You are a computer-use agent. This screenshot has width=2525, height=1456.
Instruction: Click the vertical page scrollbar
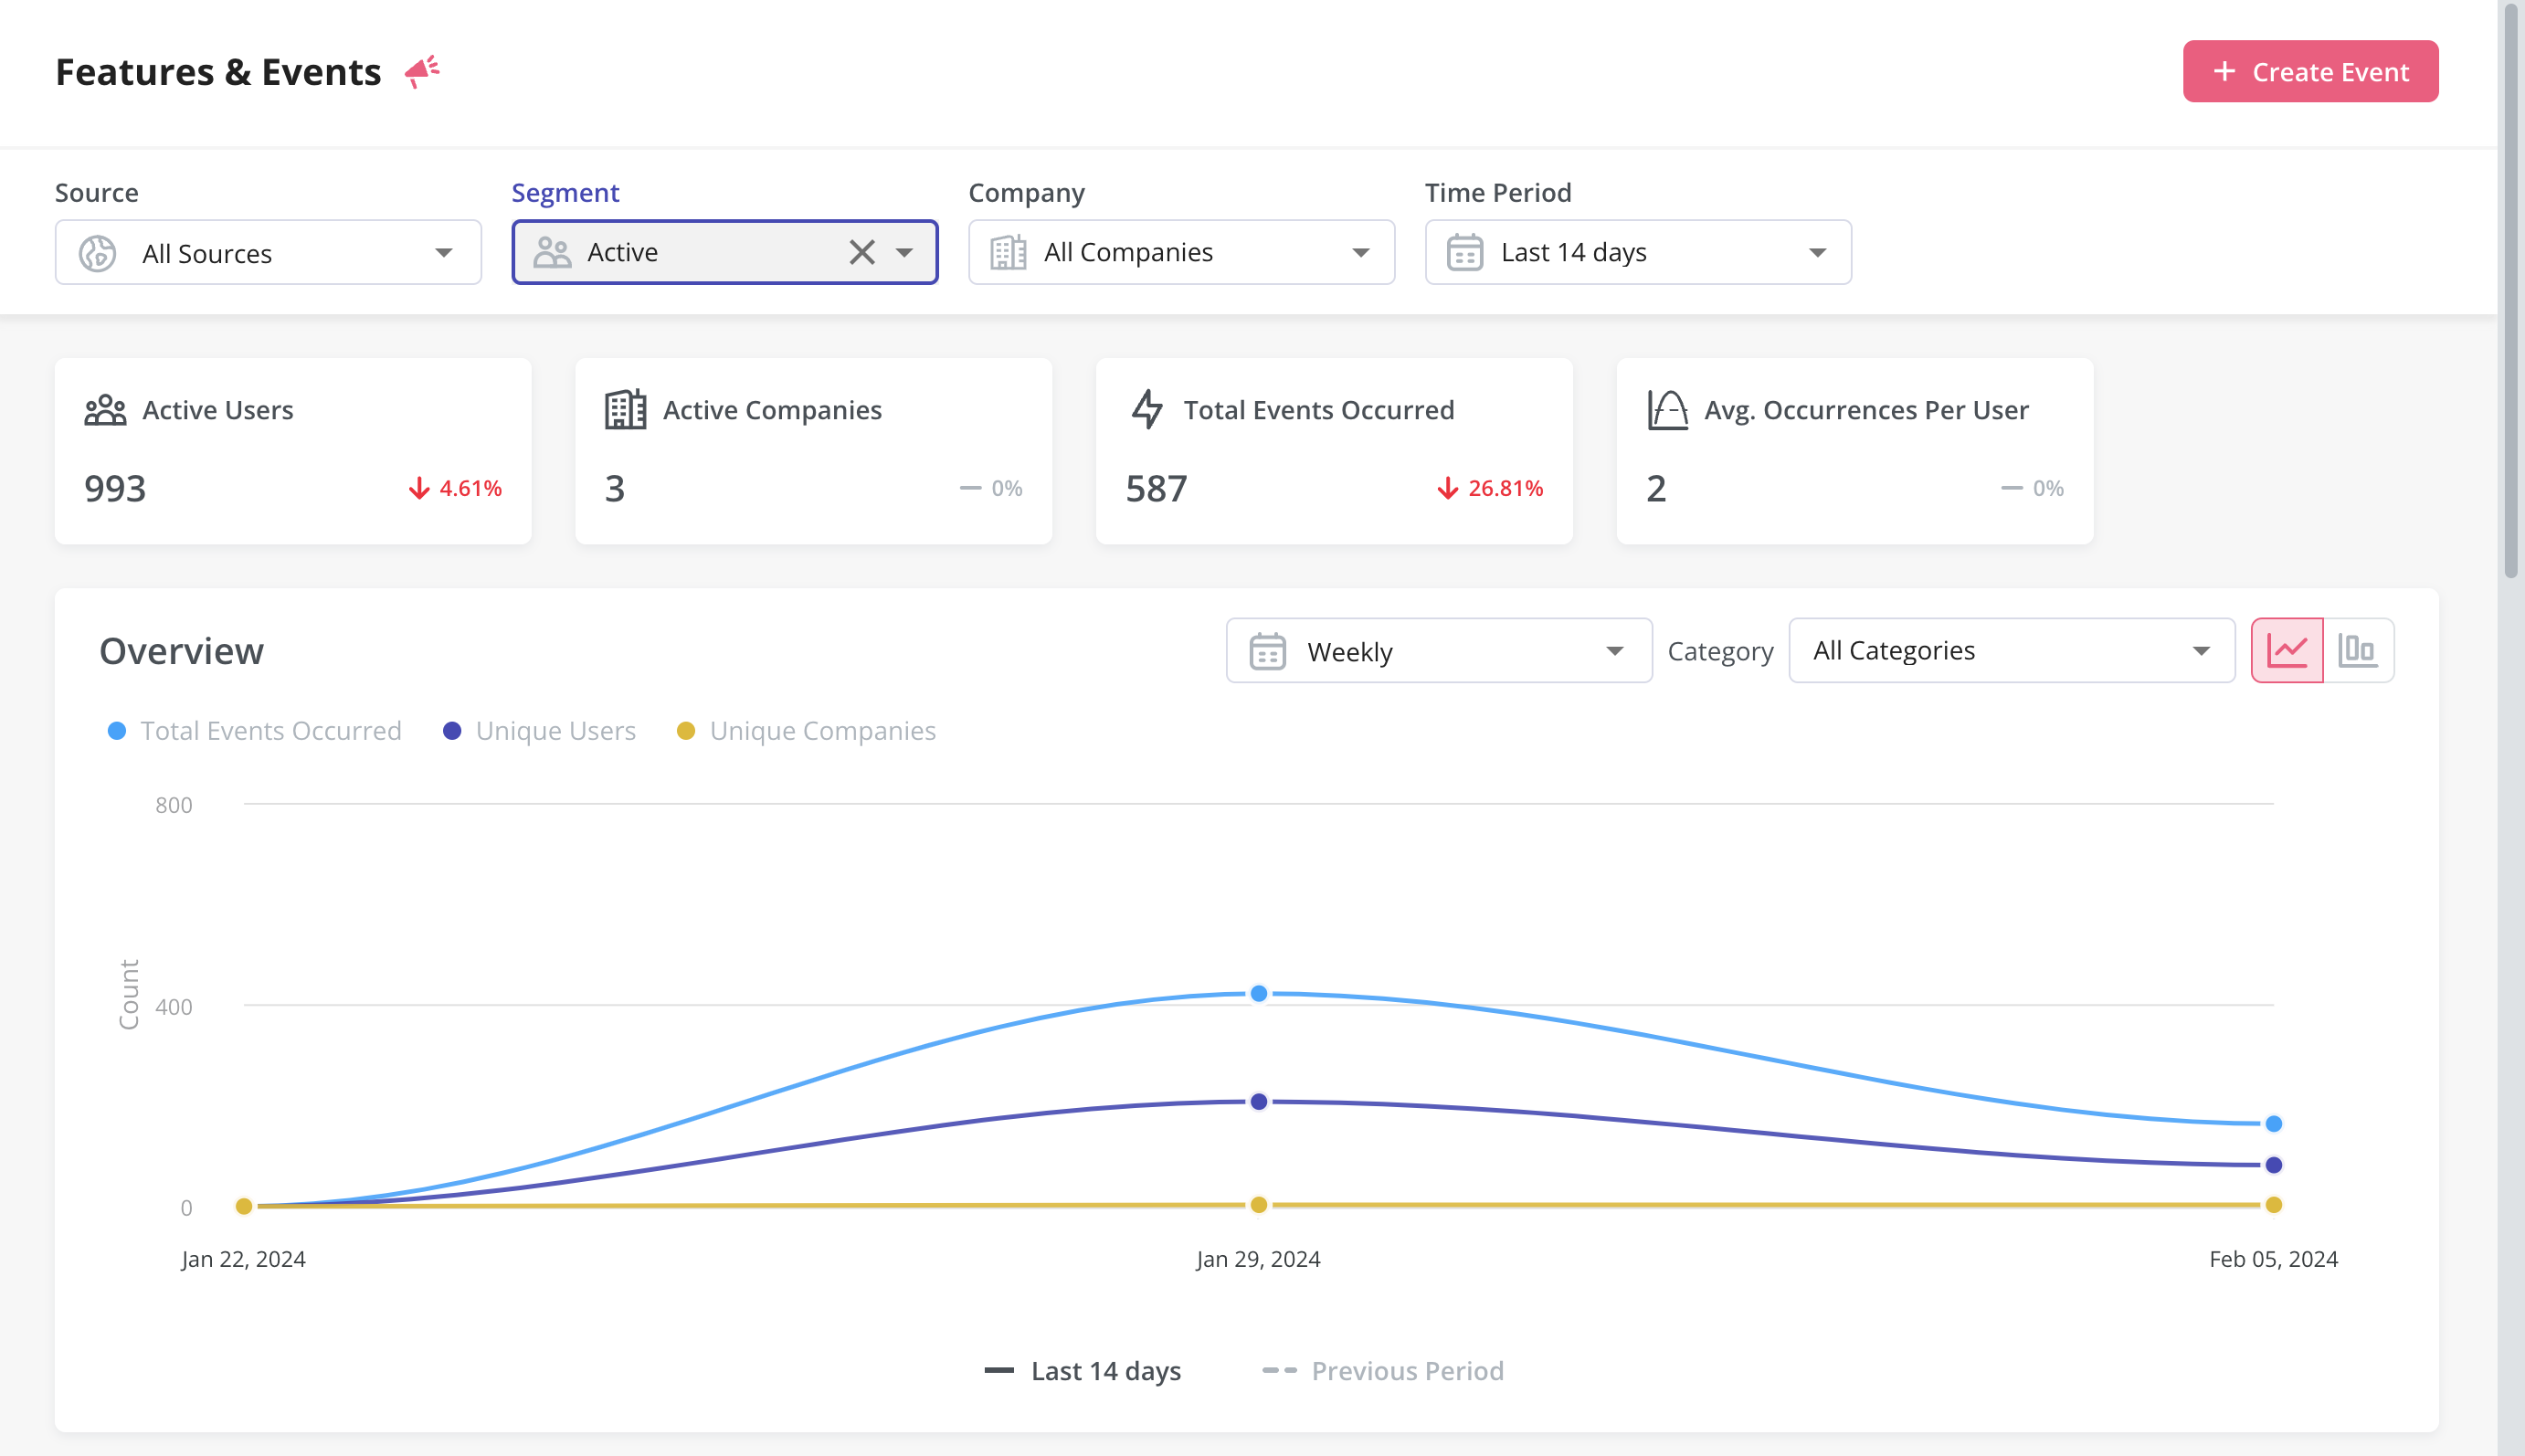pyautogui.click(x=2511, y=290)
